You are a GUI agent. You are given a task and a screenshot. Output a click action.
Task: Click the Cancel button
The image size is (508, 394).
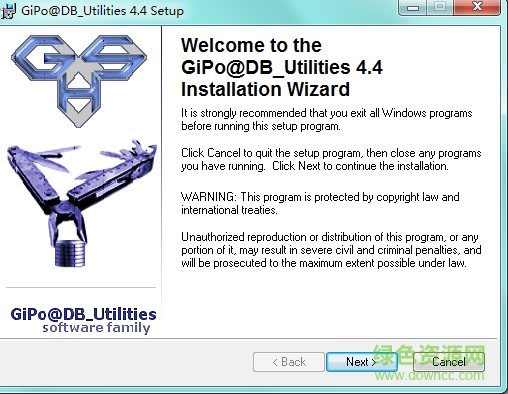449,362
